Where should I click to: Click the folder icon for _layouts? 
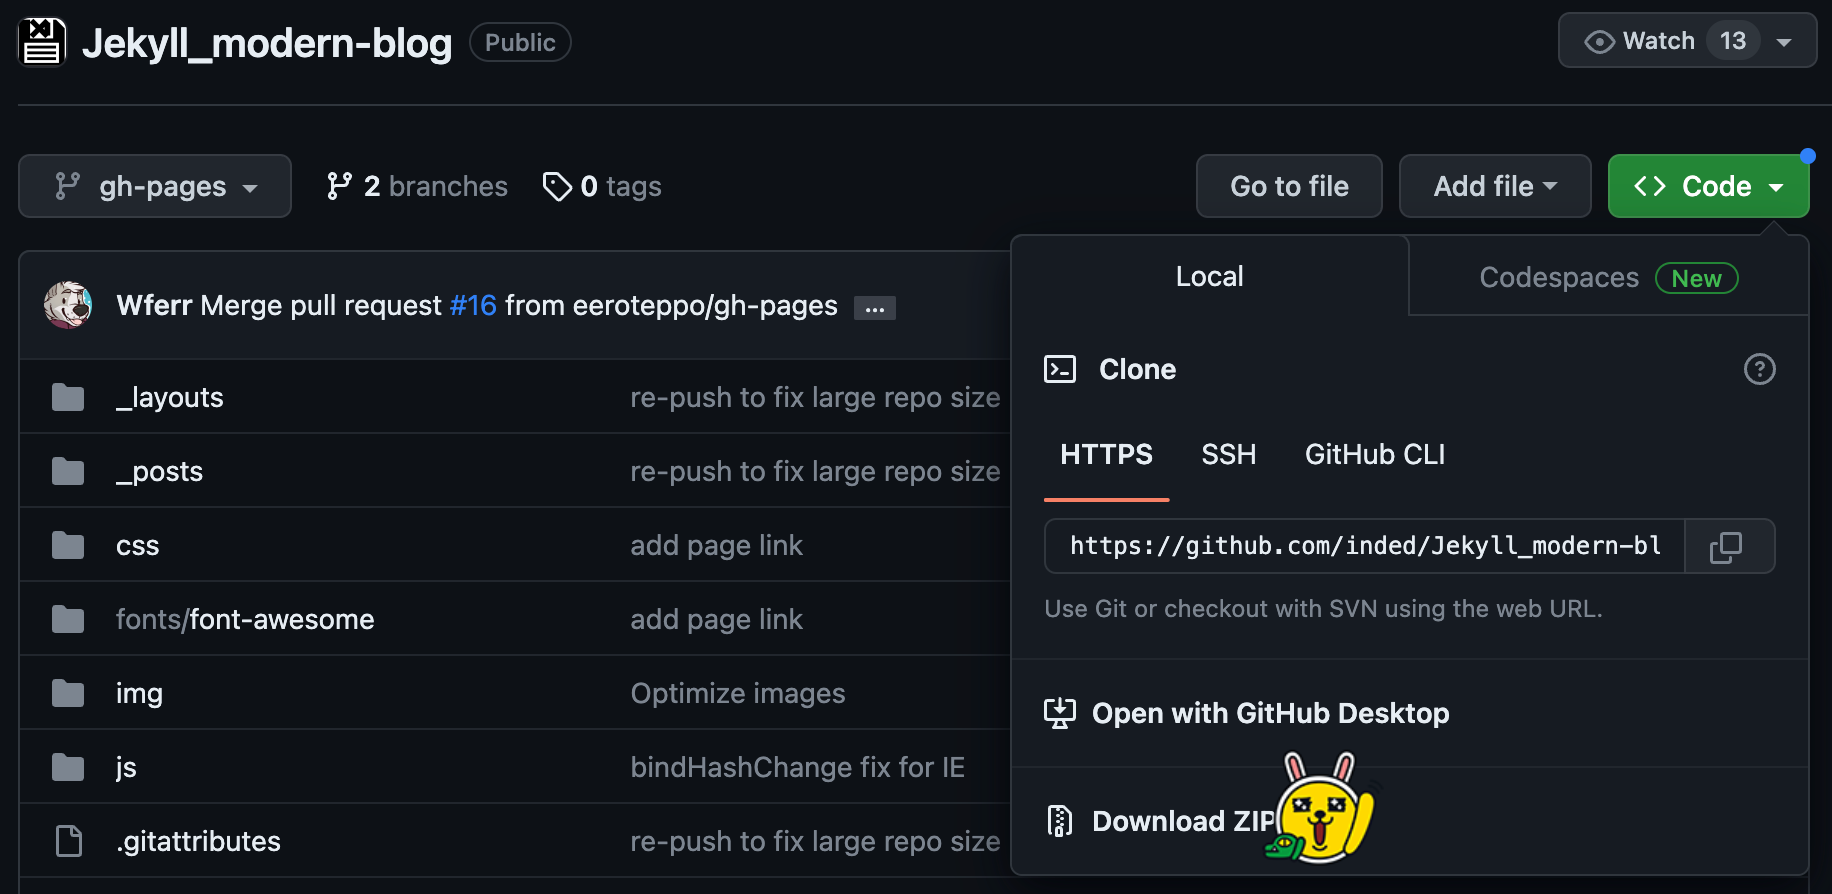[x=68, y=397]
